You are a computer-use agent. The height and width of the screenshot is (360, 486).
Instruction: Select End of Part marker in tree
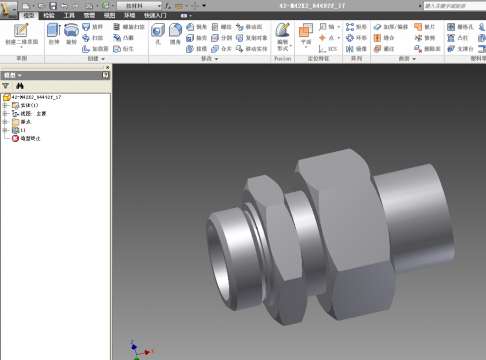click(x=26, y=138)
